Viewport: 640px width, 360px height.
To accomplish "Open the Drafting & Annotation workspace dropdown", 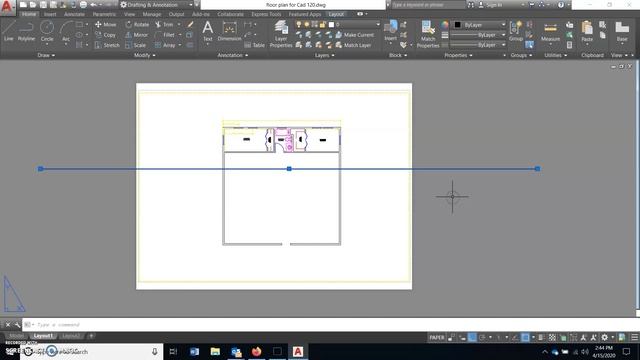I will click(156, 5).
